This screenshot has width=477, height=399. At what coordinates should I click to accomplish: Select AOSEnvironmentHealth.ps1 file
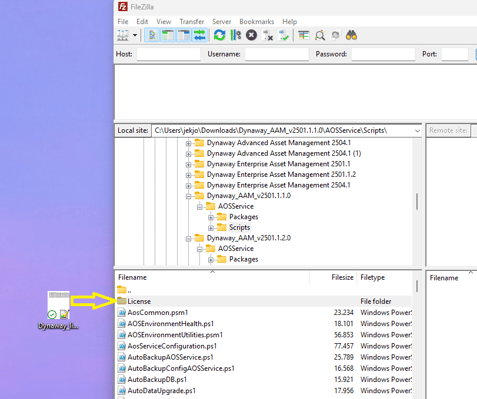click(x=264, y=324)
